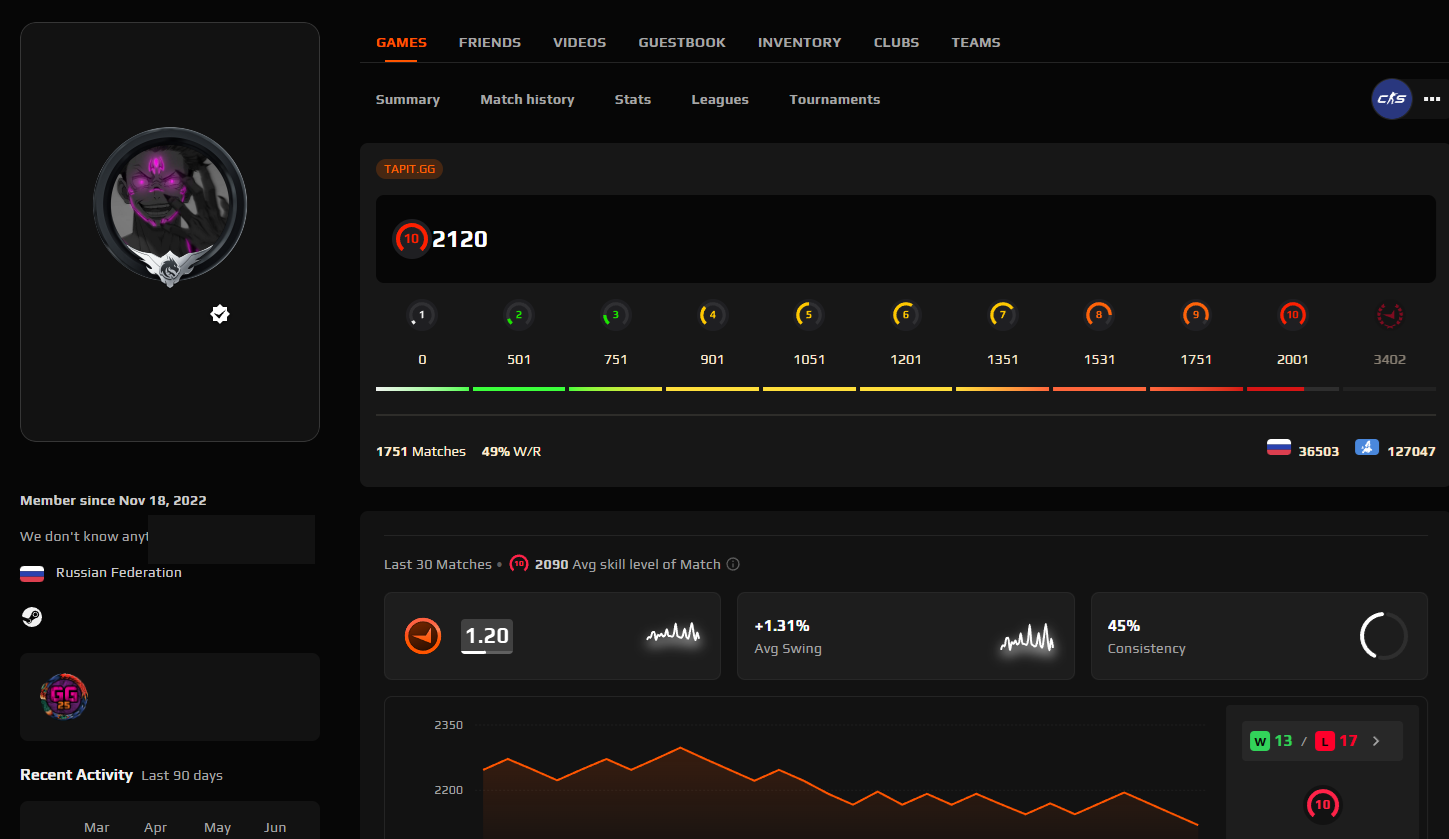
Task: Open the CLUBS tab
Action: pos(896,42)
